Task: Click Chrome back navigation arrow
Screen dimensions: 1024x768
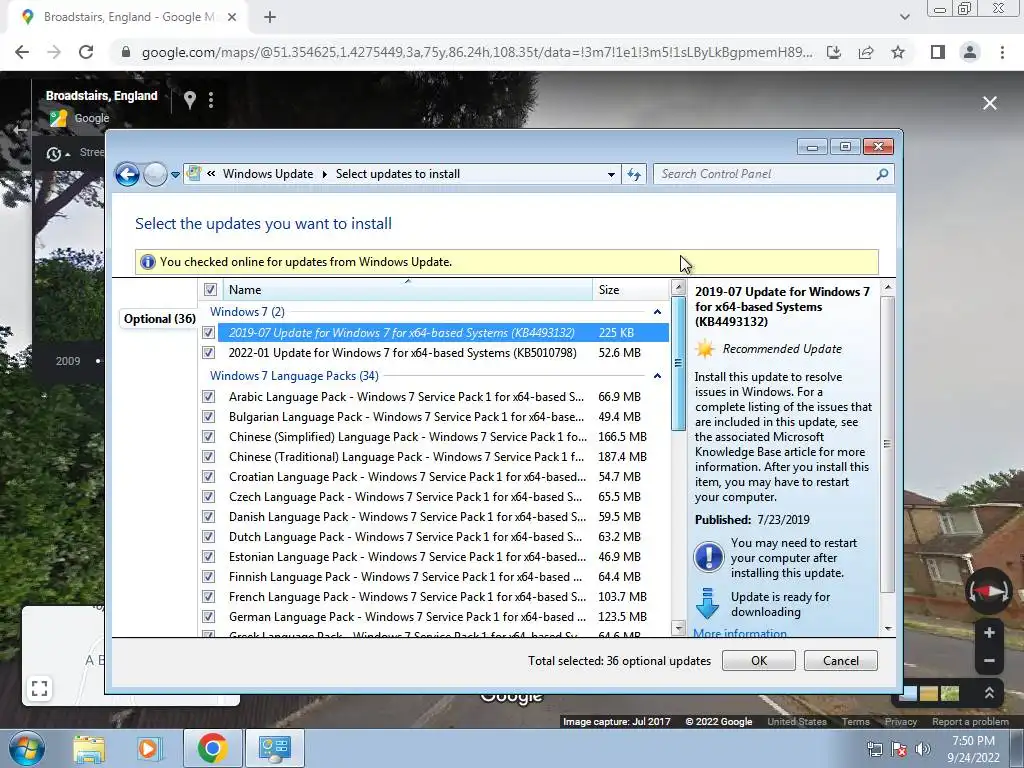Action: coord(22,52)
